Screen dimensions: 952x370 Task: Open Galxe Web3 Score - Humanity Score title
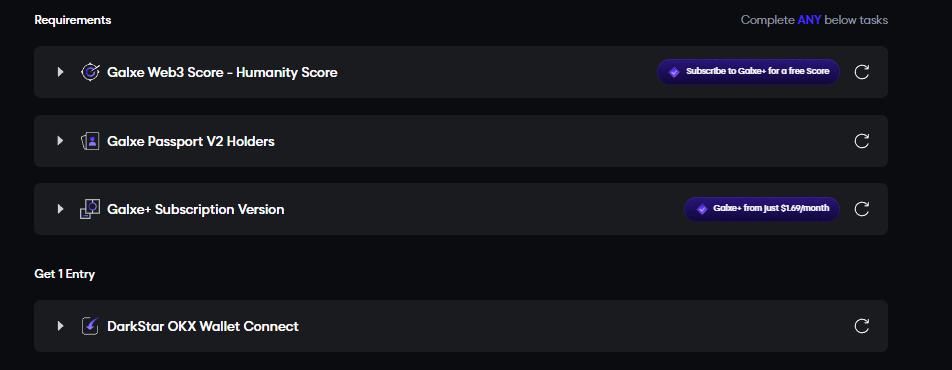pyautogui.click(x=222, y=72)
